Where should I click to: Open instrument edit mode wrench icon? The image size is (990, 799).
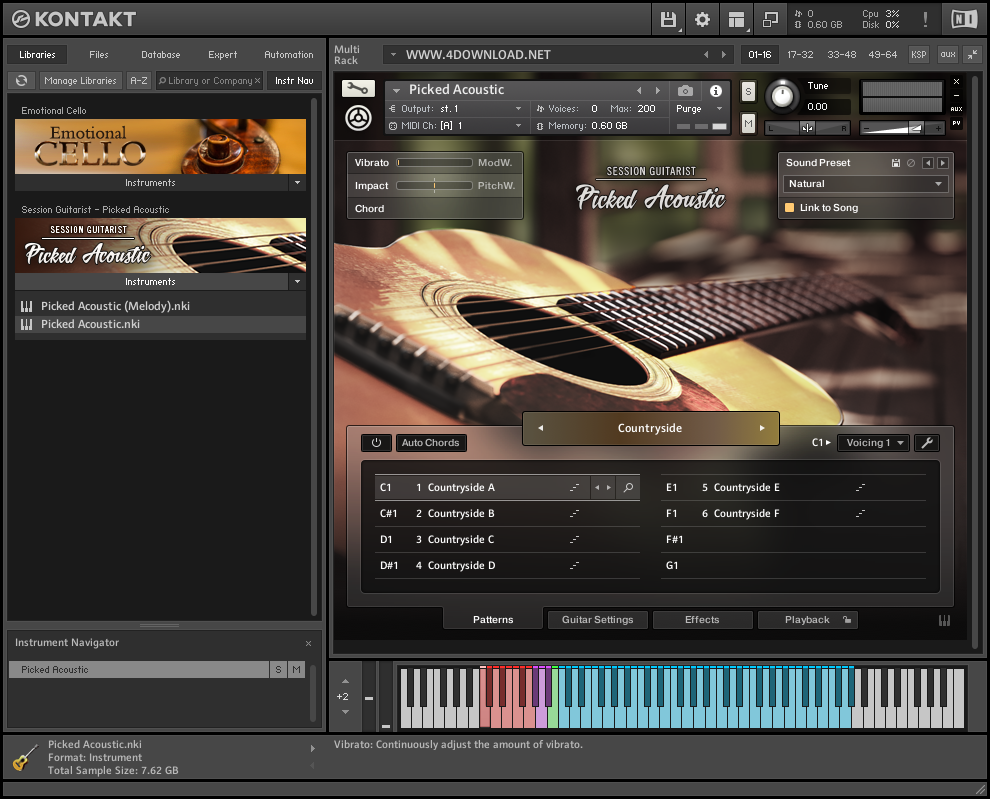tap(358, 88)
